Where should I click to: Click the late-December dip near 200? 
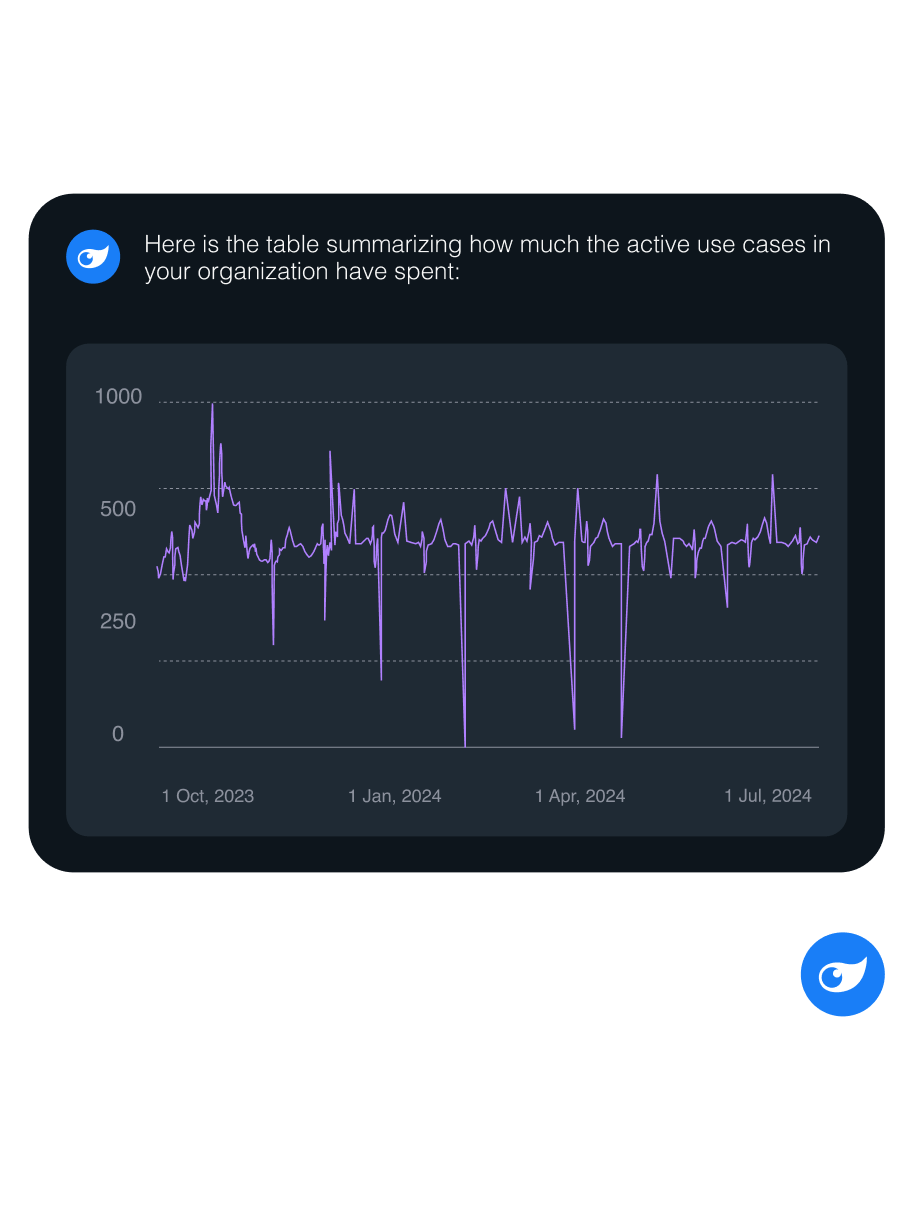coord(381,679)
